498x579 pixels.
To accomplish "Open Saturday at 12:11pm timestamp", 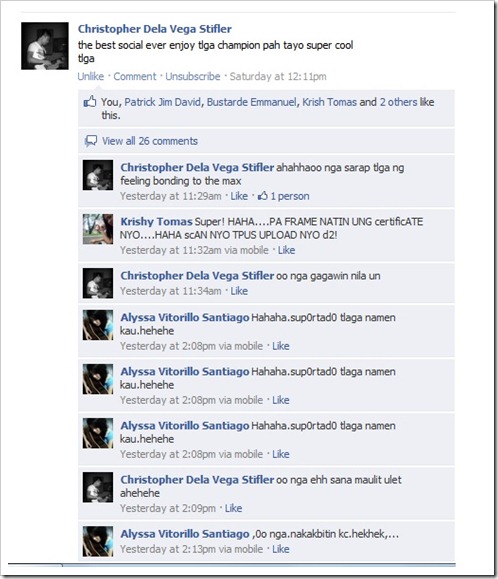I will coord(278,76).
